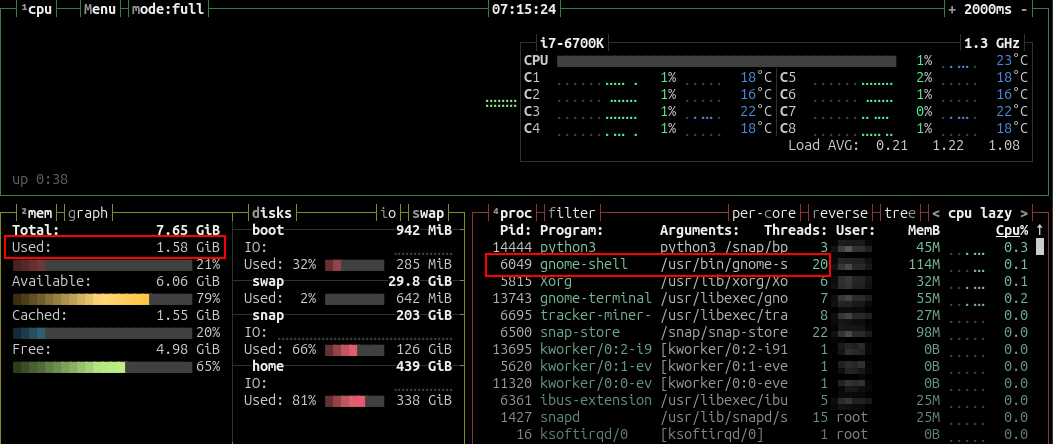Image resolution: width=1053 pixels, height=444 pixels.
Task: Toggle the disks panel
Action: click(273, 213)
